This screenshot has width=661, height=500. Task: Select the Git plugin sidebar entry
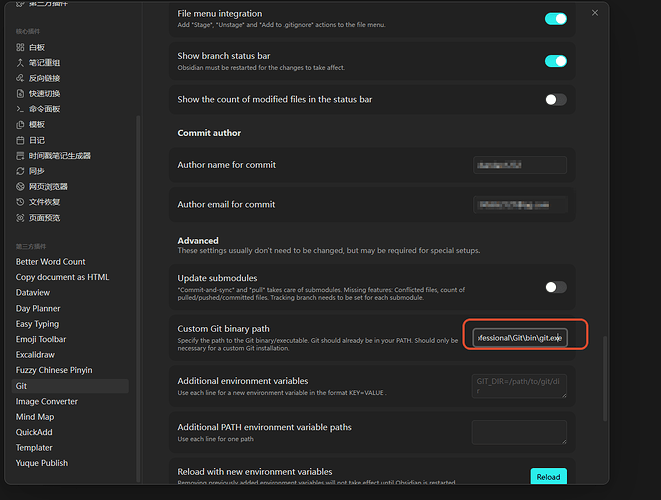coord(70,386)
